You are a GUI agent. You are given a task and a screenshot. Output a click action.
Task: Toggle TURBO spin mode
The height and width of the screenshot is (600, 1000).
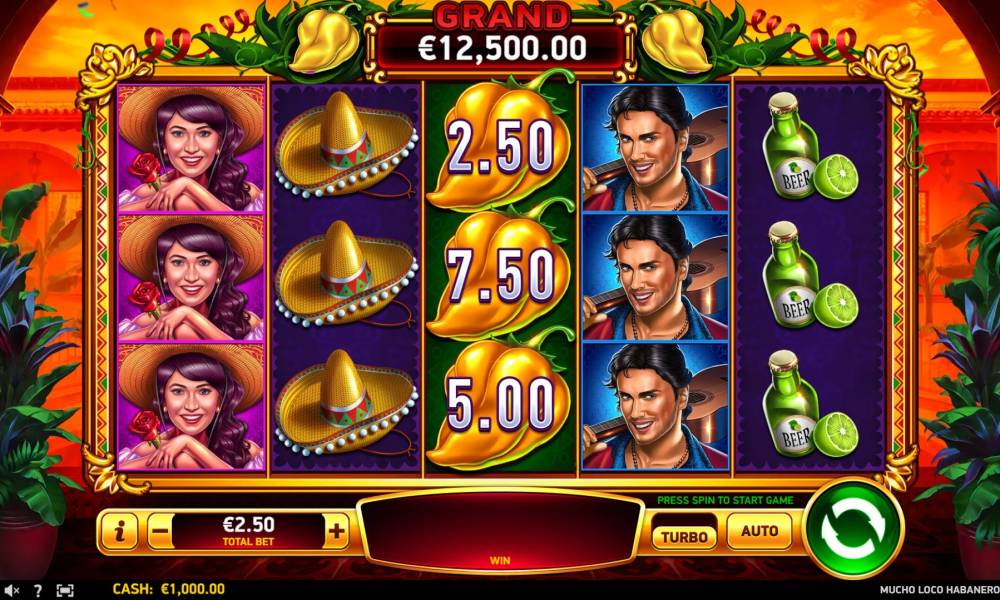(x=684, y=537)
